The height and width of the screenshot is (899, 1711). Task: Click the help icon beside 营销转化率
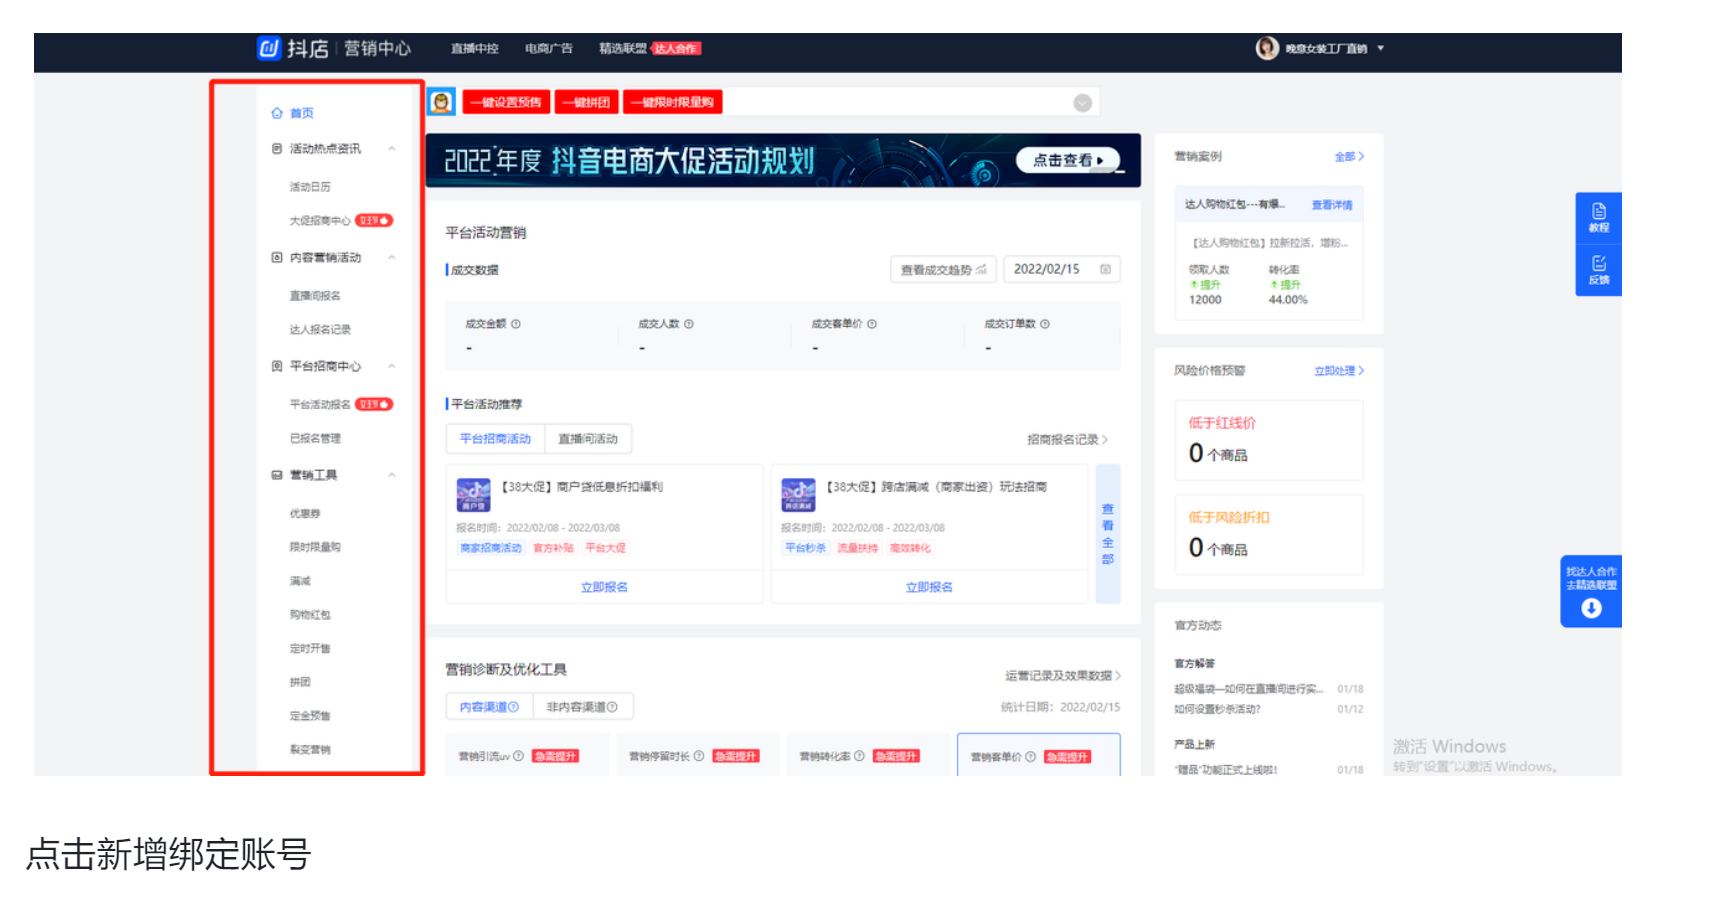pos(859,756)
